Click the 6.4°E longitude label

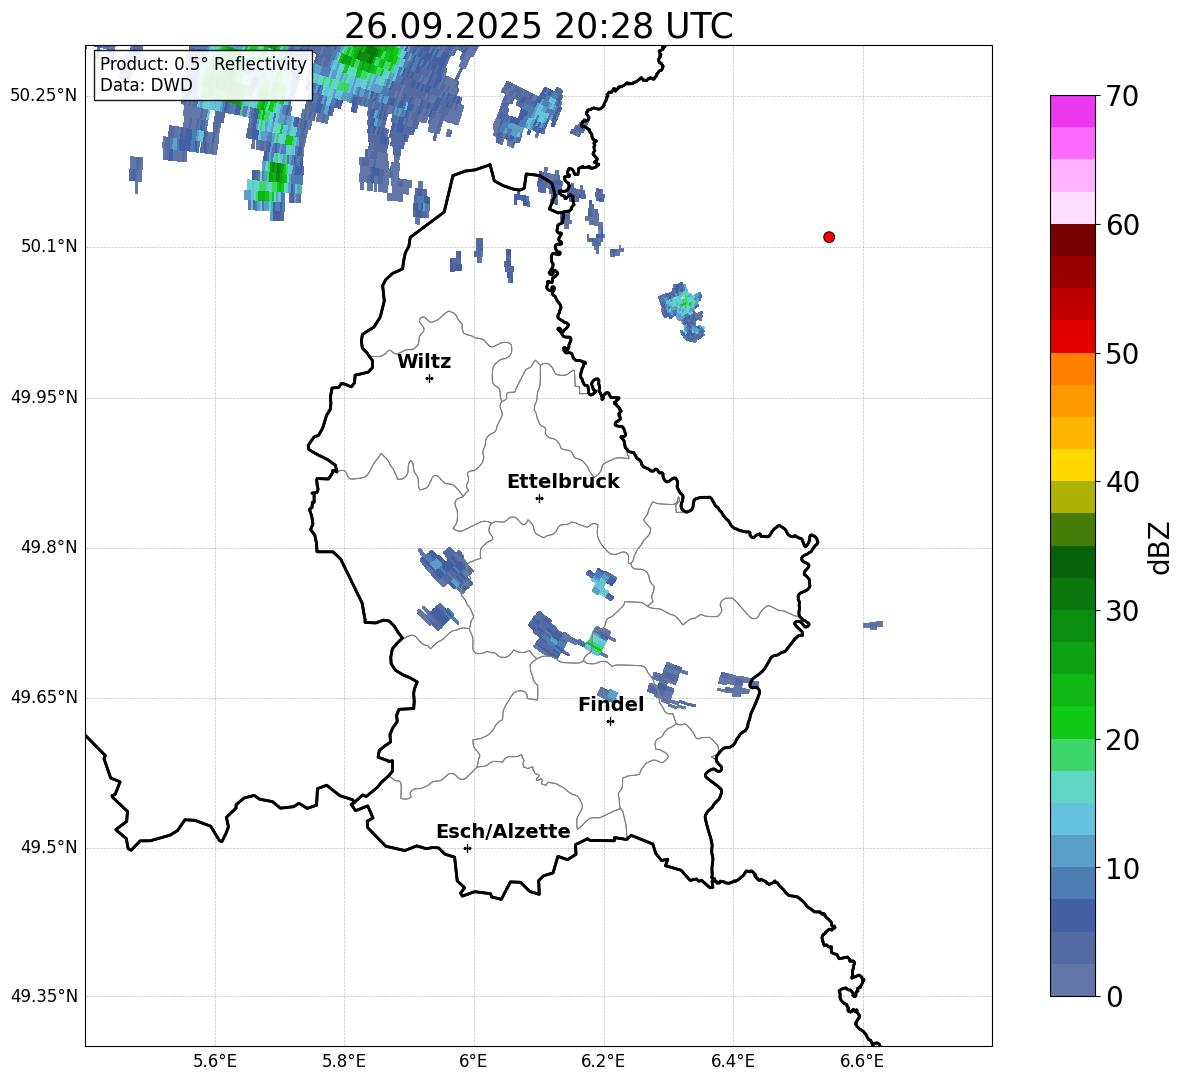pyautogui.click(x=732, y=1061)
